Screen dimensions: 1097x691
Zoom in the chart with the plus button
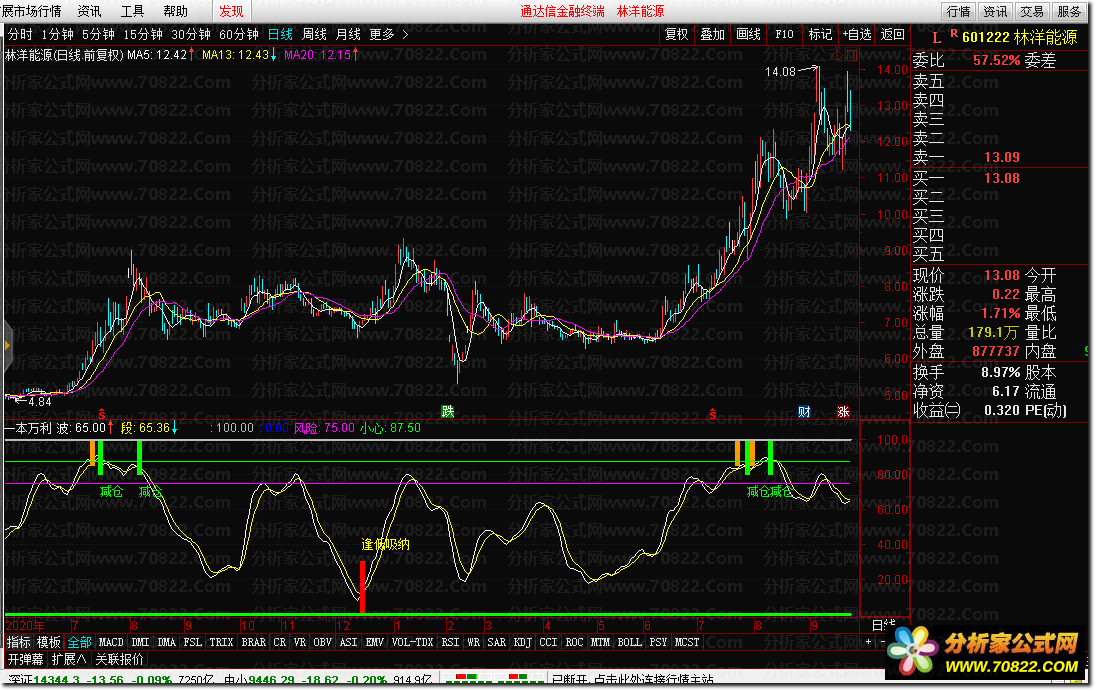pos(869,641)
